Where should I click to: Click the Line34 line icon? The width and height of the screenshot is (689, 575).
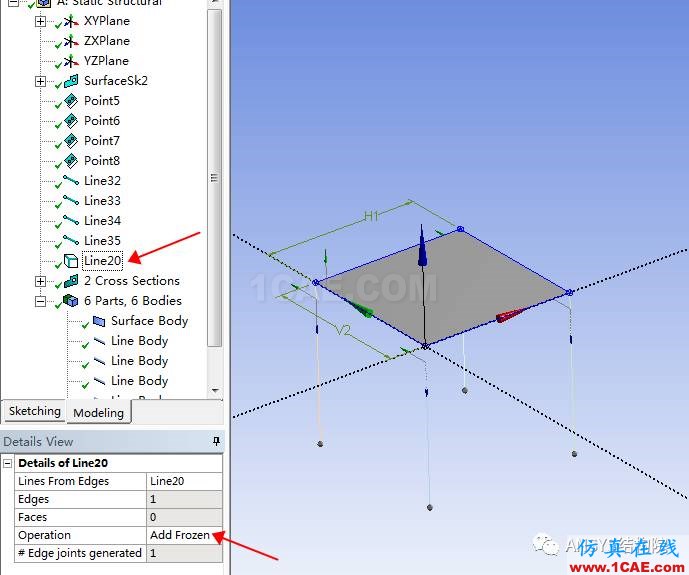coord(71,221)
